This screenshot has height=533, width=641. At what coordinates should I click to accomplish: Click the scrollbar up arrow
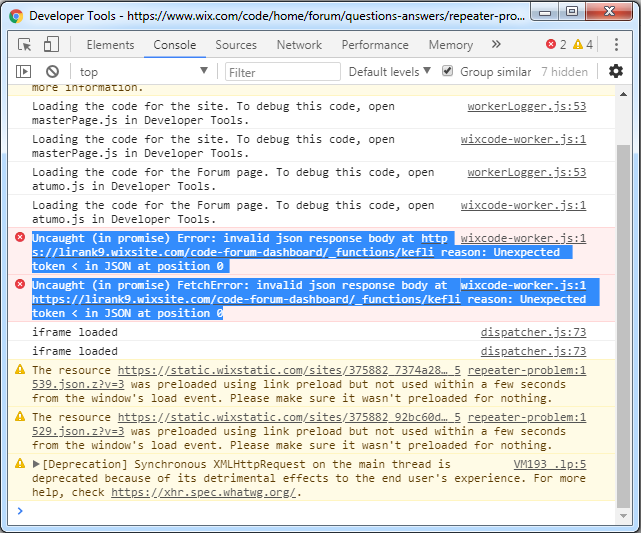pos(623,94)
